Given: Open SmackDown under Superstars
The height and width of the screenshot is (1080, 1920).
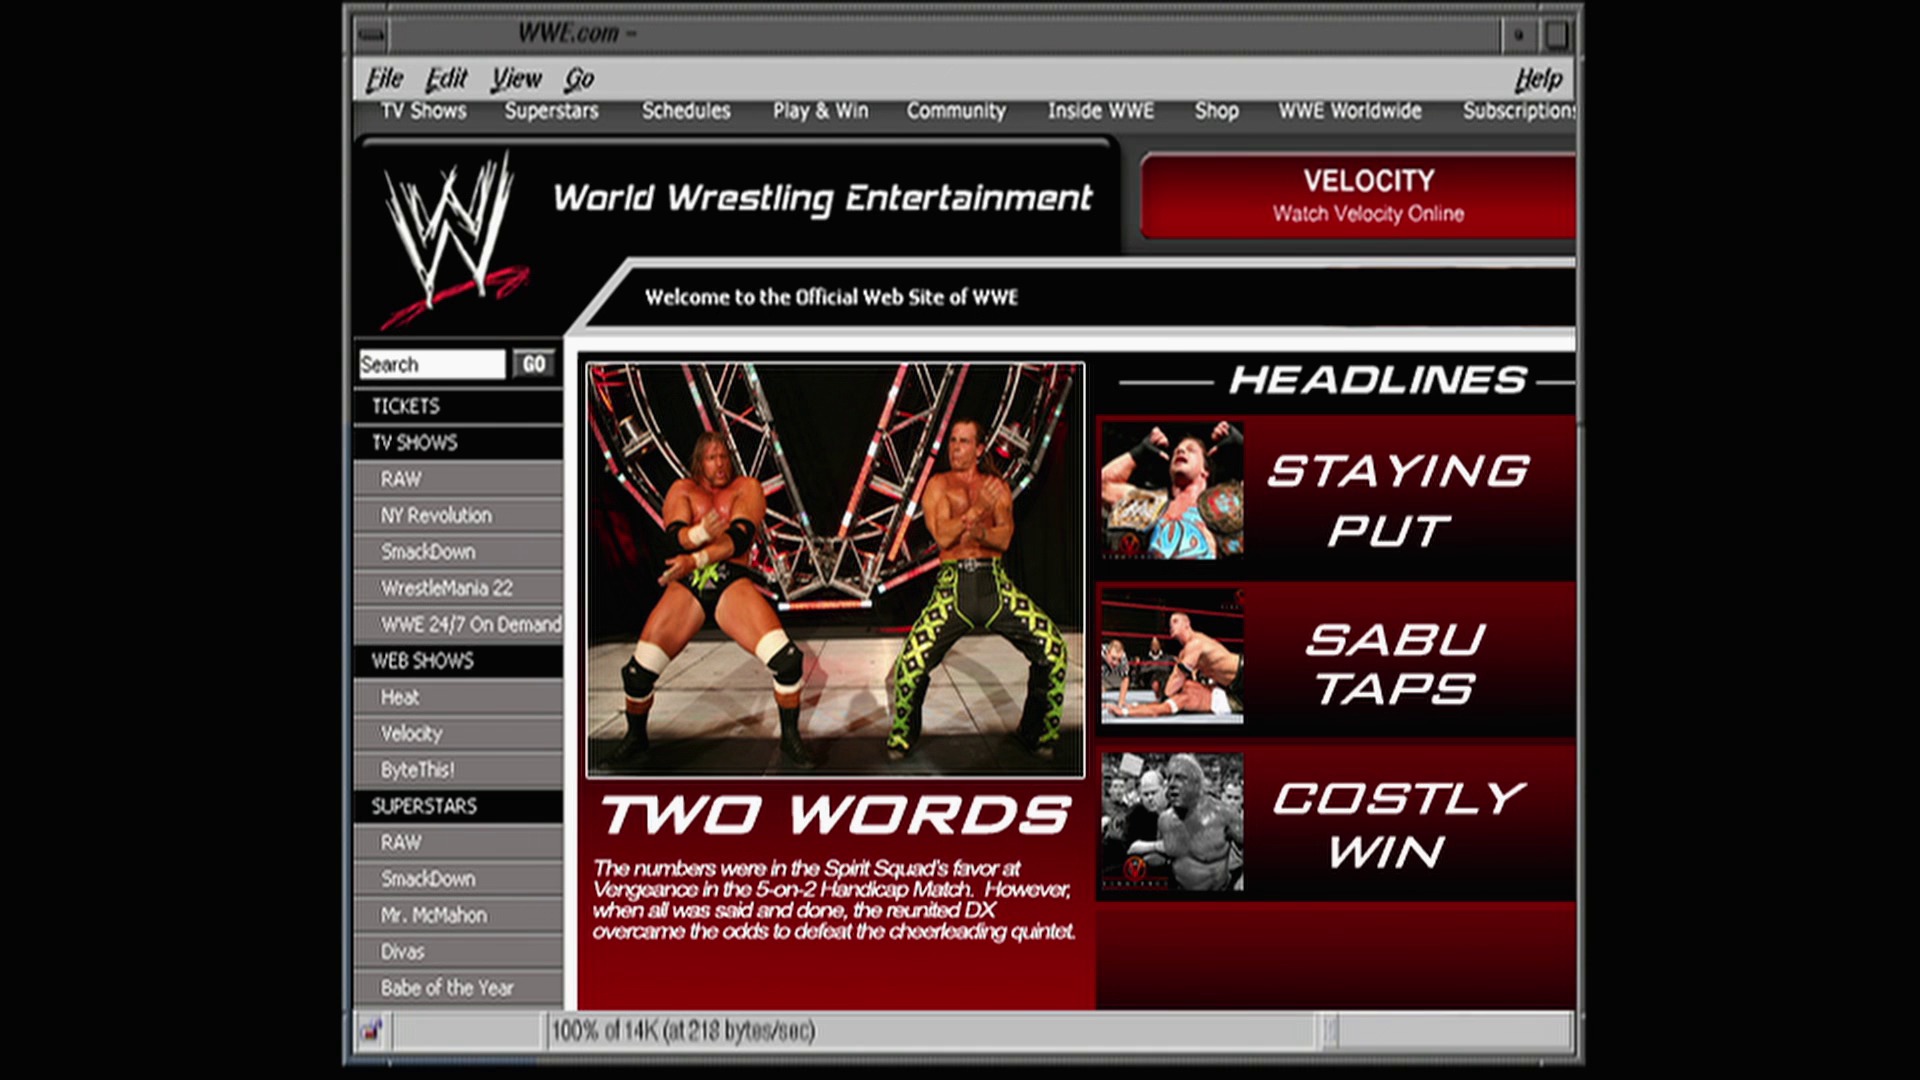Looking at the screenshot, I should [458, 878].
